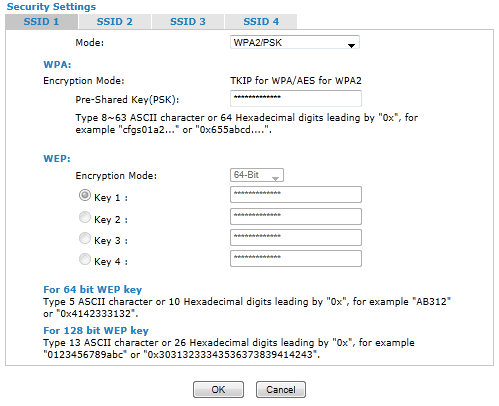Confirm settings with the OK button
This screenshot has width=499, height=406.
tap(218, 389)
